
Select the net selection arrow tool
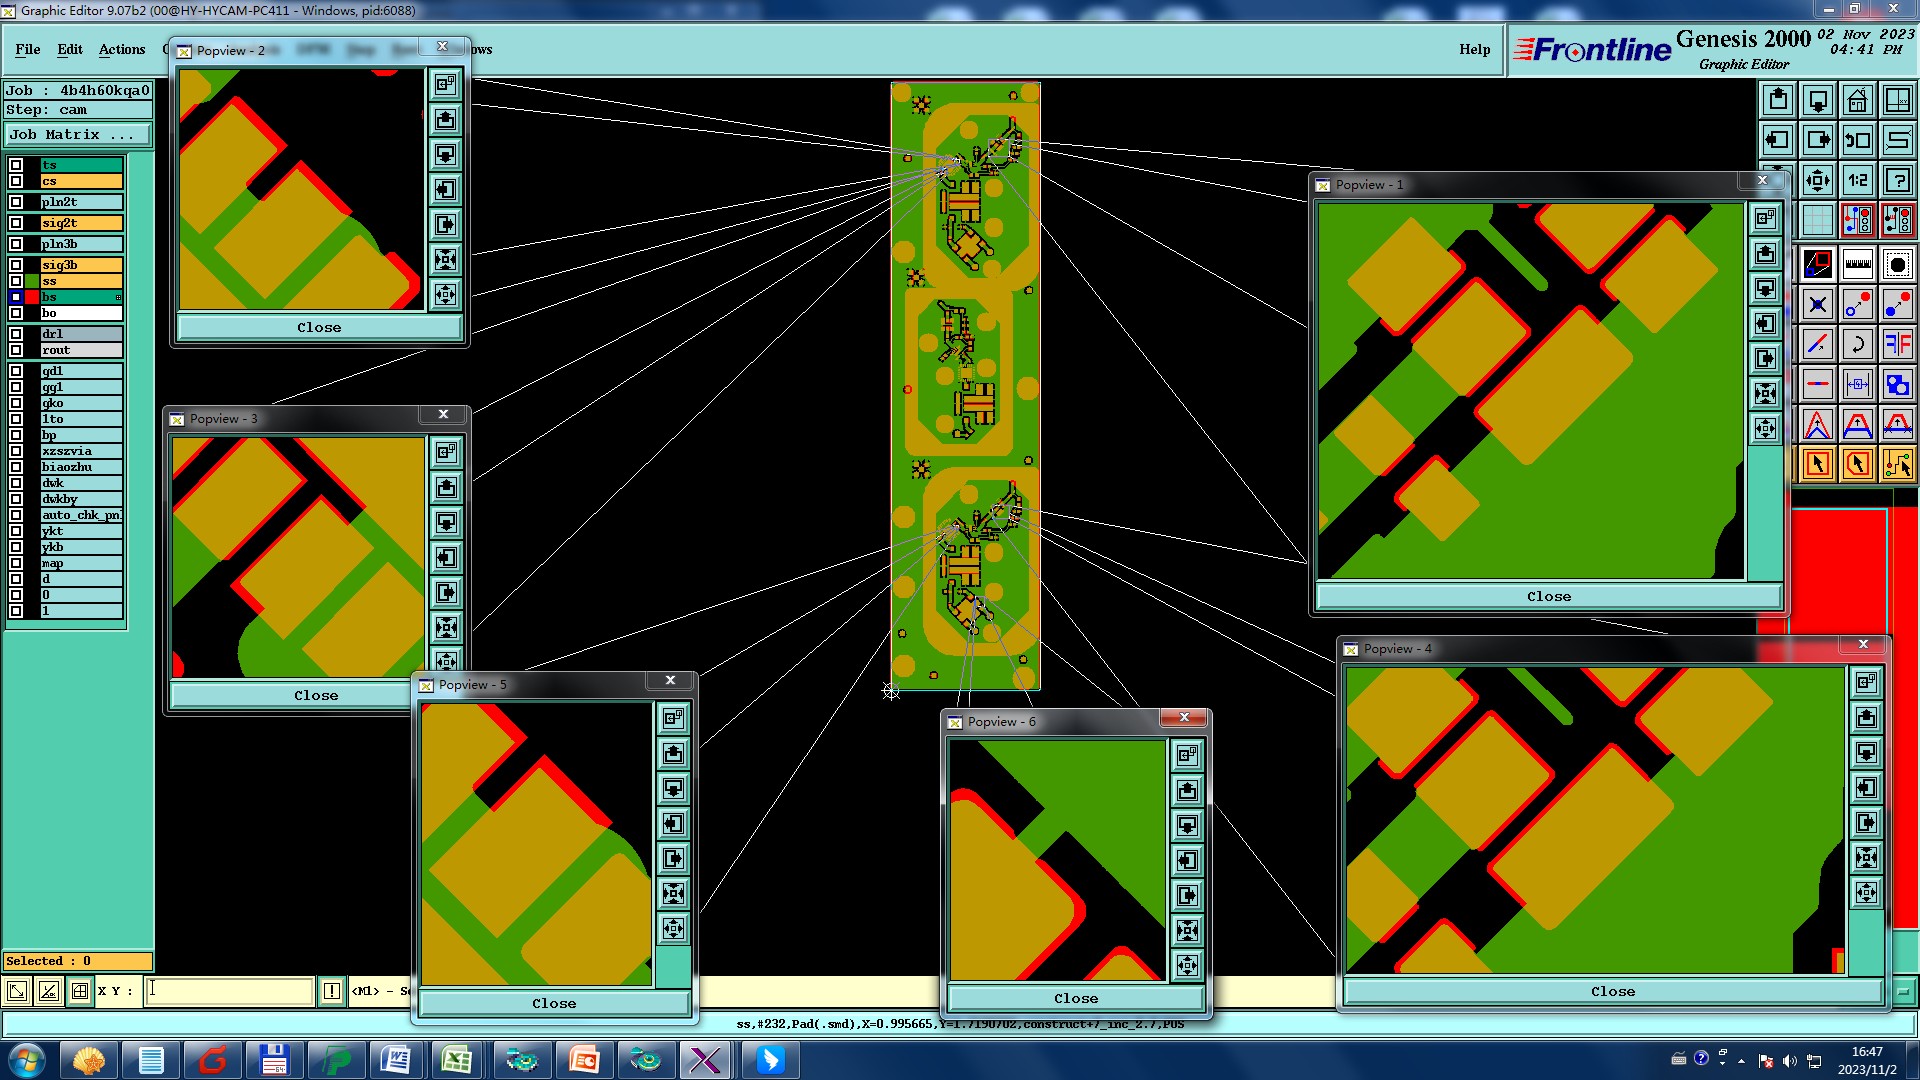[x=1898, y=464]
